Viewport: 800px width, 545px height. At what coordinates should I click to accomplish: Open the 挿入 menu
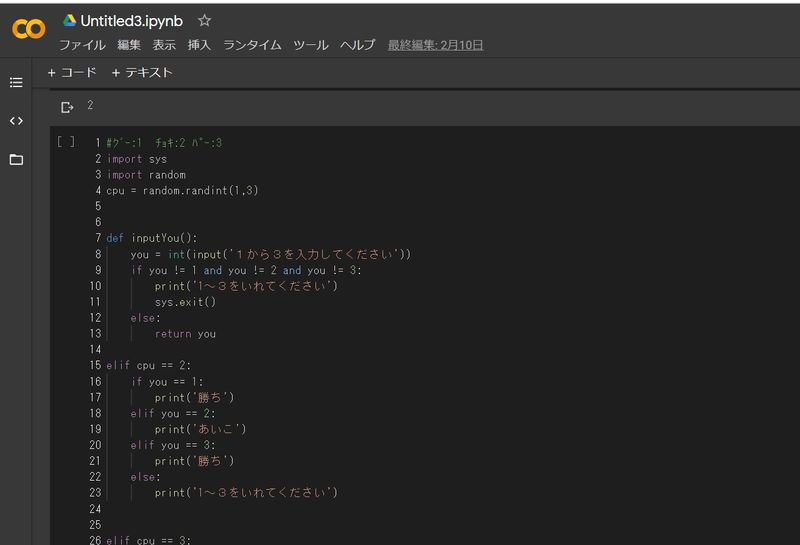pos(199,45)
